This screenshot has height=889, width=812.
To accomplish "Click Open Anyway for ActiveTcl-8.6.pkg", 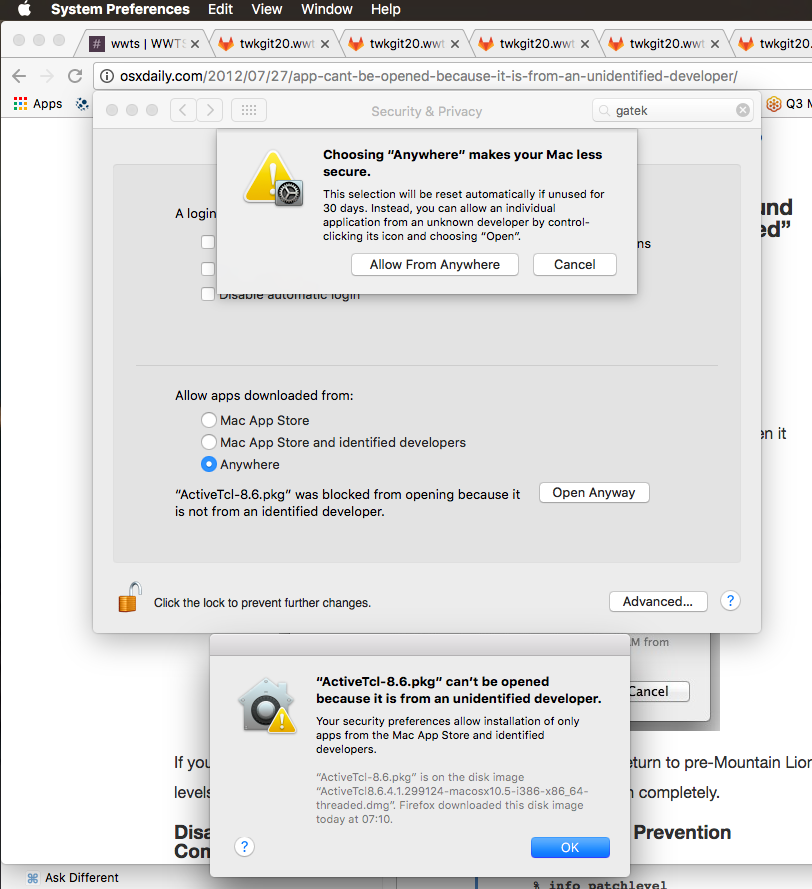I will (594, 493).
